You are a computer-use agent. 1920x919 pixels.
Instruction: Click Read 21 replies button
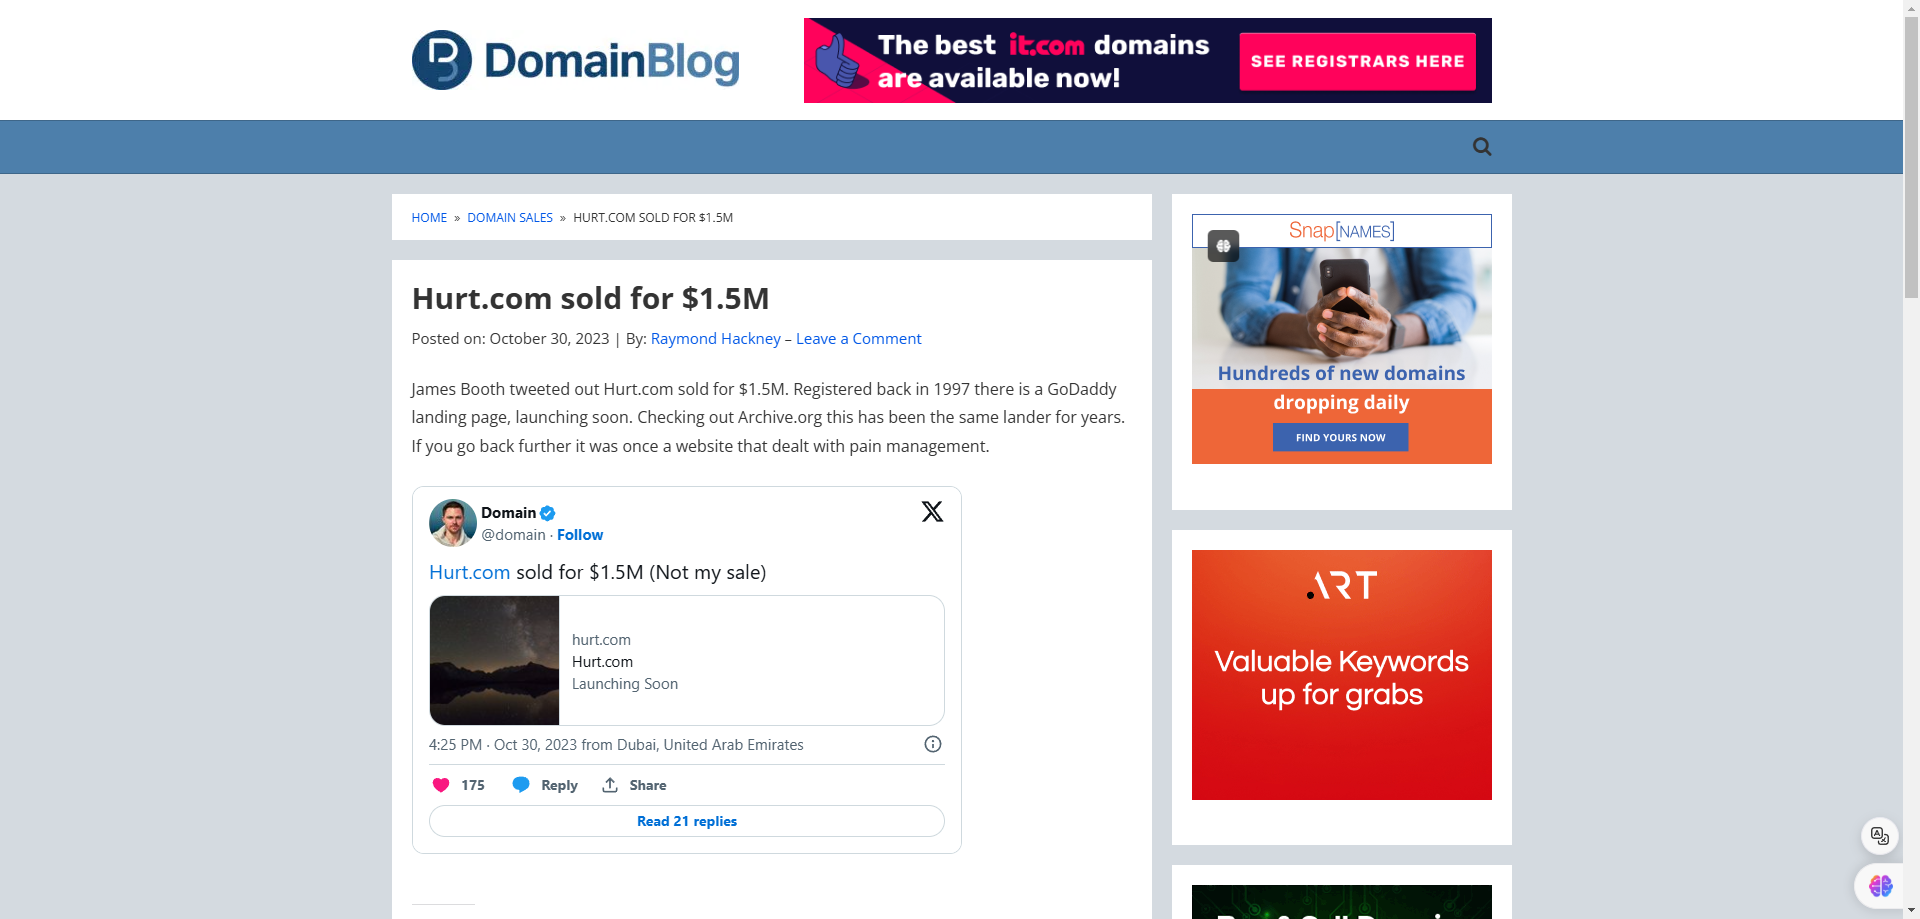[x=687, y=821]
